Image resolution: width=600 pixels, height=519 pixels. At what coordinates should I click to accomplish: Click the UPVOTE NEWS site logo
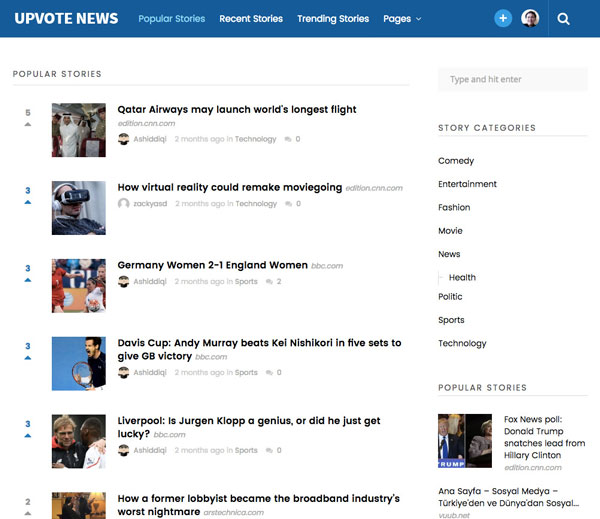click(66, 18)
